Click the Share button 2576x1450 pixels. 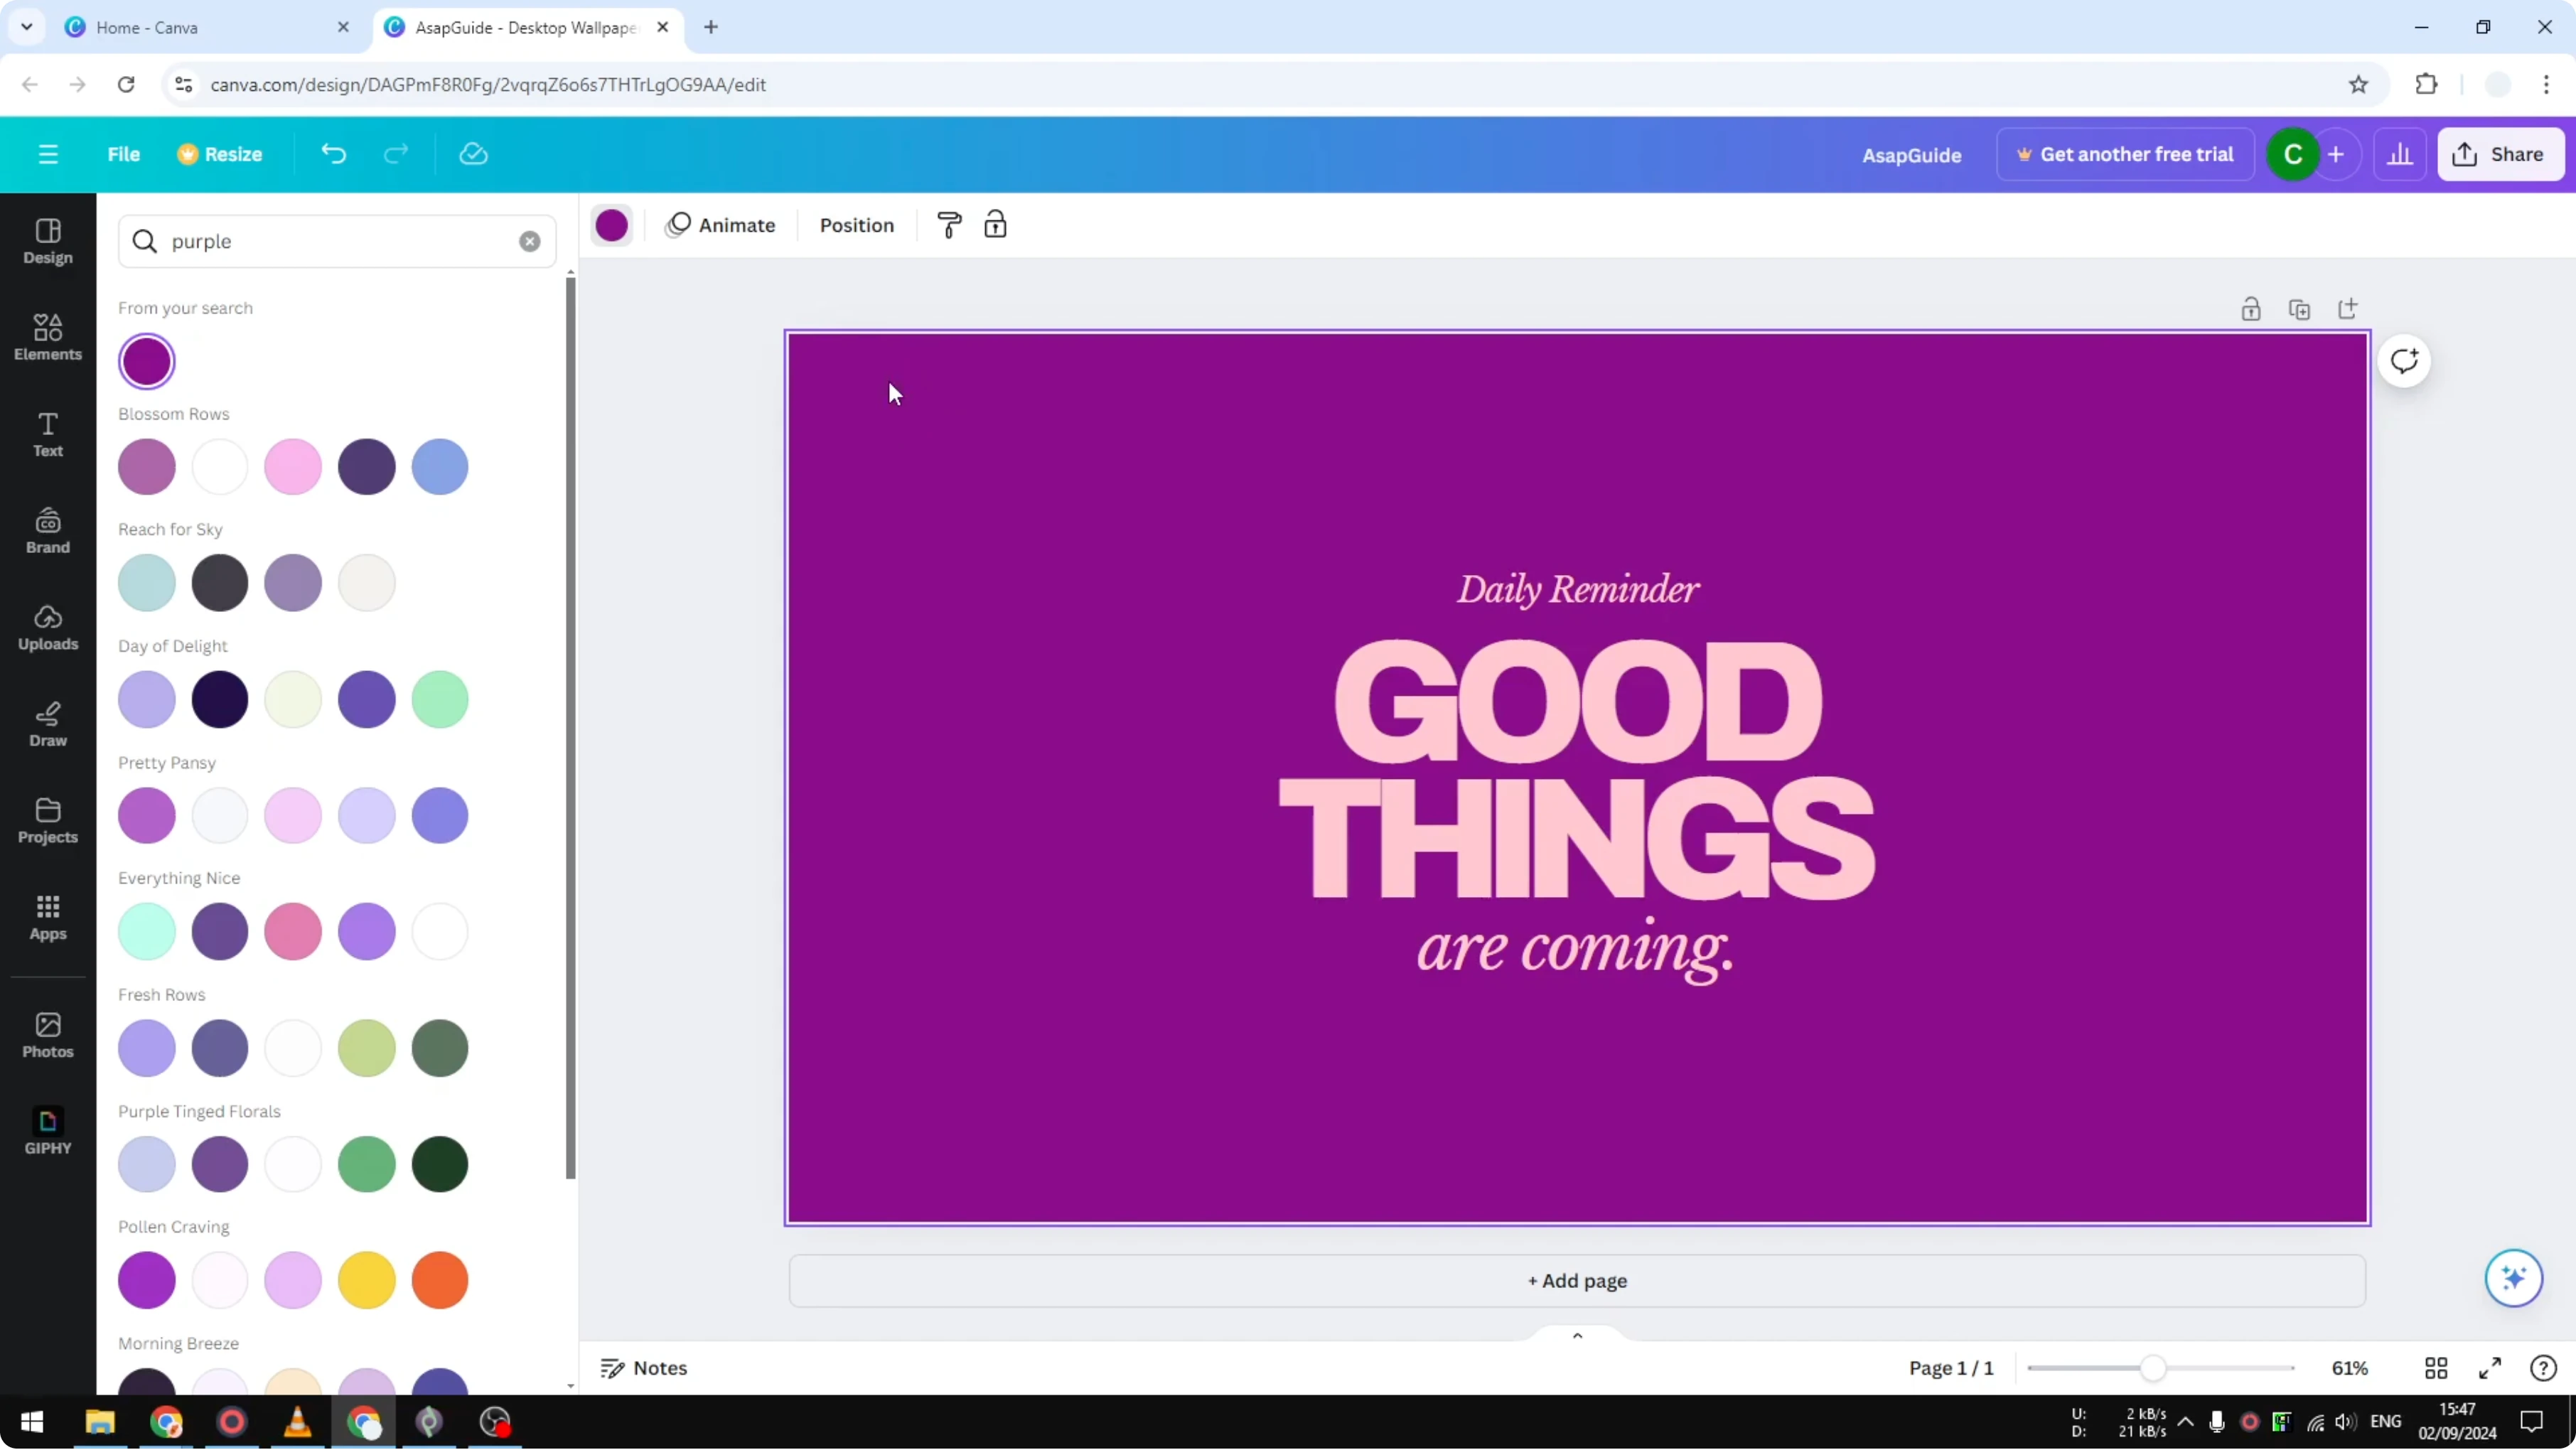pyautogui.click(x=2501, y=154)
